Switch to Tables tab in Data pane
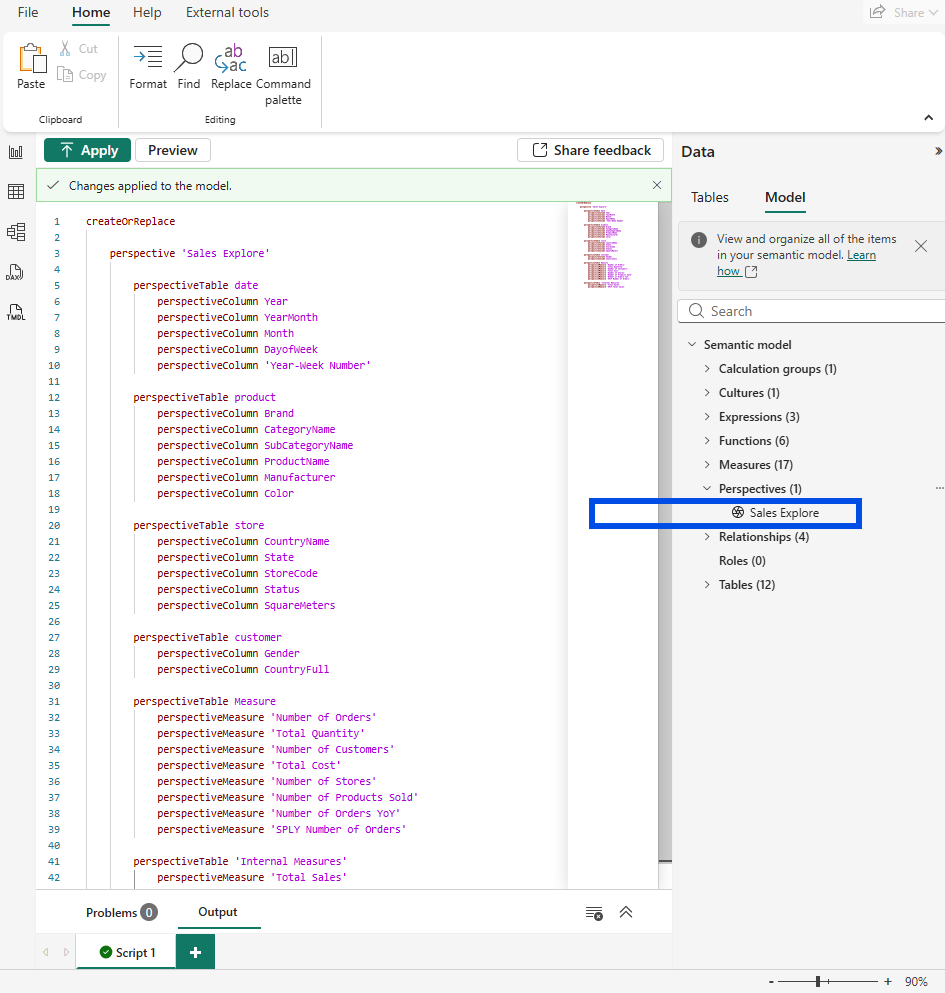The height and width of the screenshot is (993, 945). pos(709,197)
